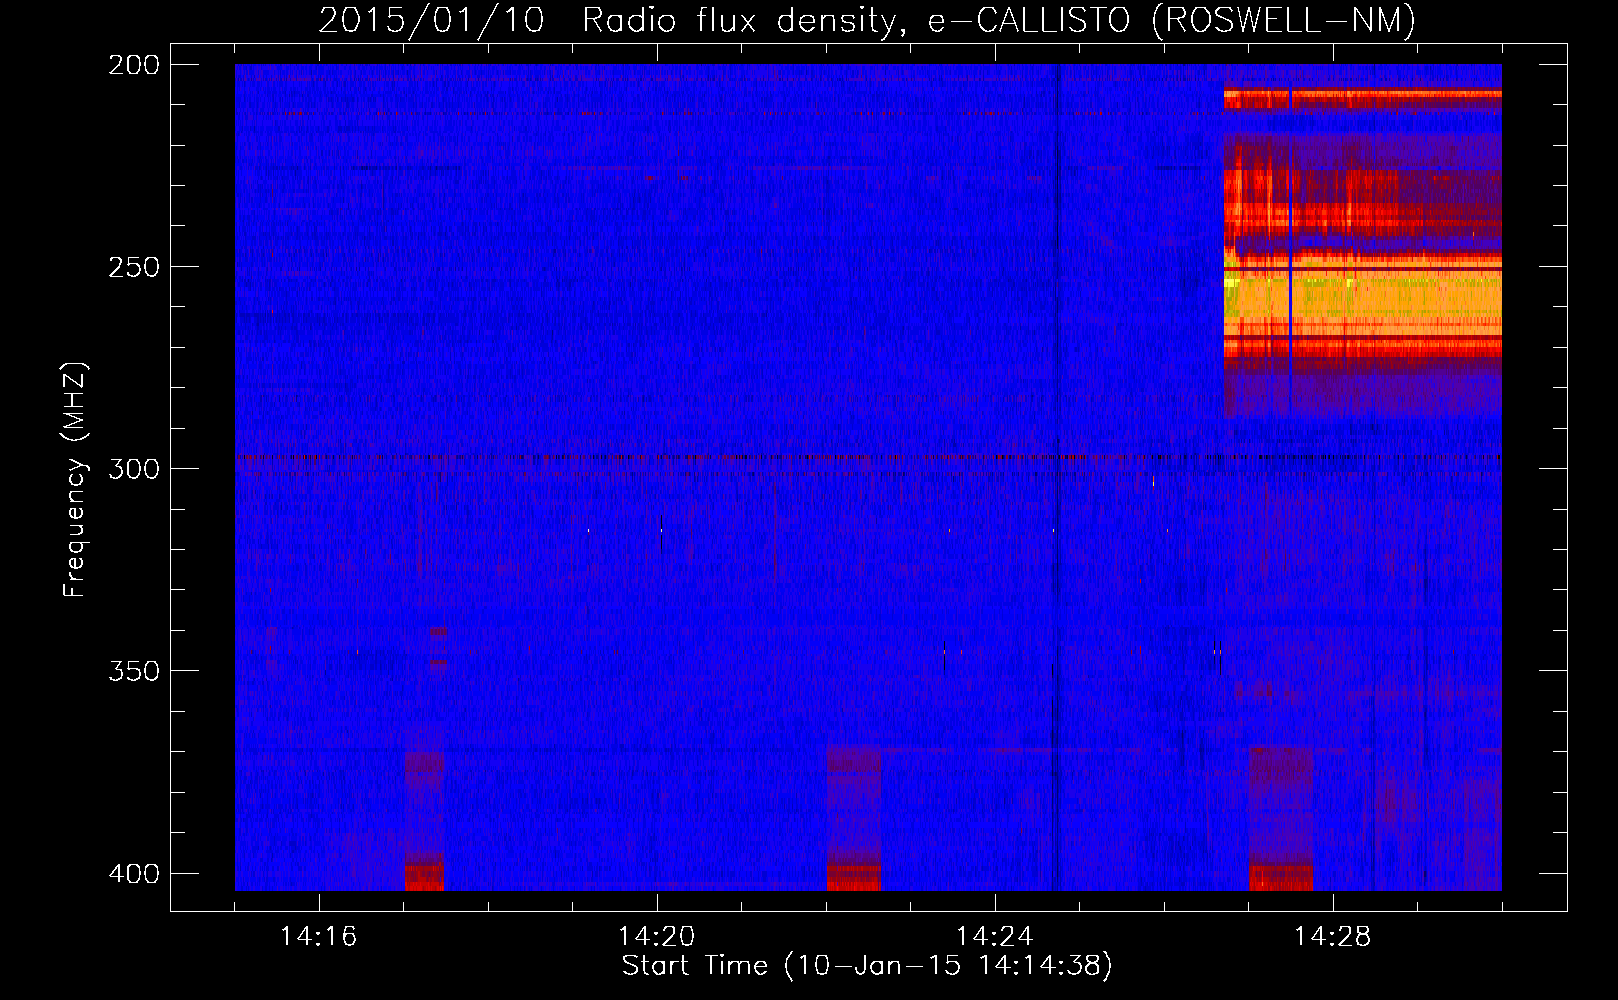Click the plot title '2015/01/10 Radio flux density'
This screenshot has width=1618, height=1000.
(x=867, y=20)
